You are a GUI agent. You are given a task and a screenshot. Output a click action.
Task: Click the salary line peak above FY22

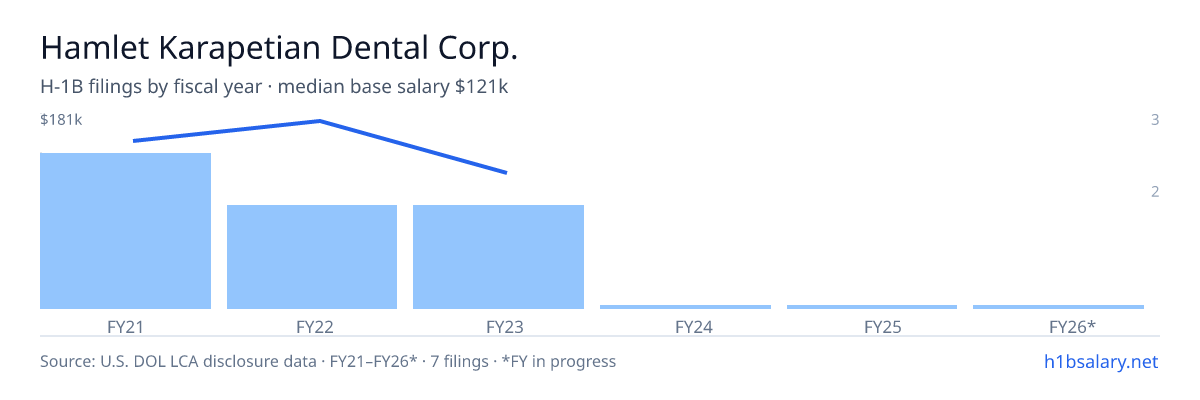(320, 121)
